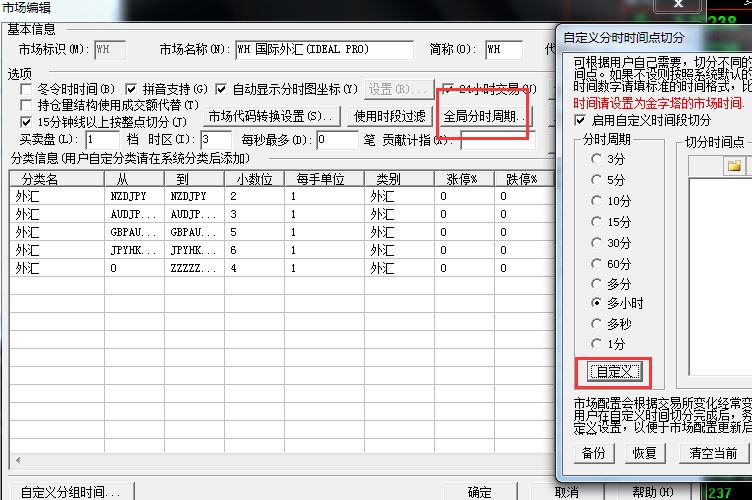Select the 多分 period radio button
The height and width of the screenshot is (500, 752).
(x=596, y=284)
